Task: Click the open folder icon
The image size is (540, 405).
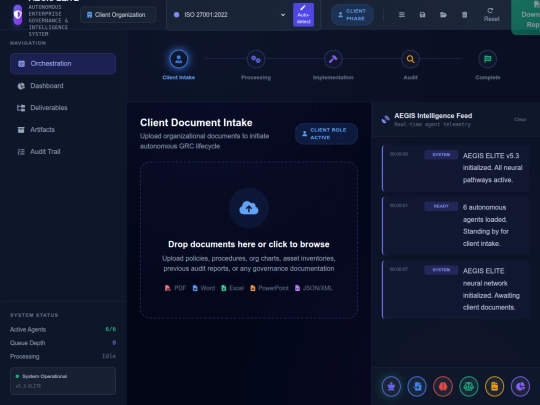Action: click(443, 15)
